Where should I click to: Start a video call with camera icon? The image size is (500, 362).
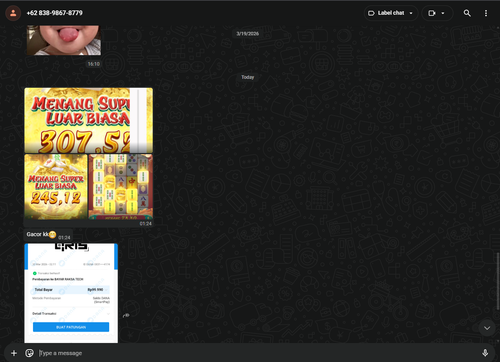[432, 13]
